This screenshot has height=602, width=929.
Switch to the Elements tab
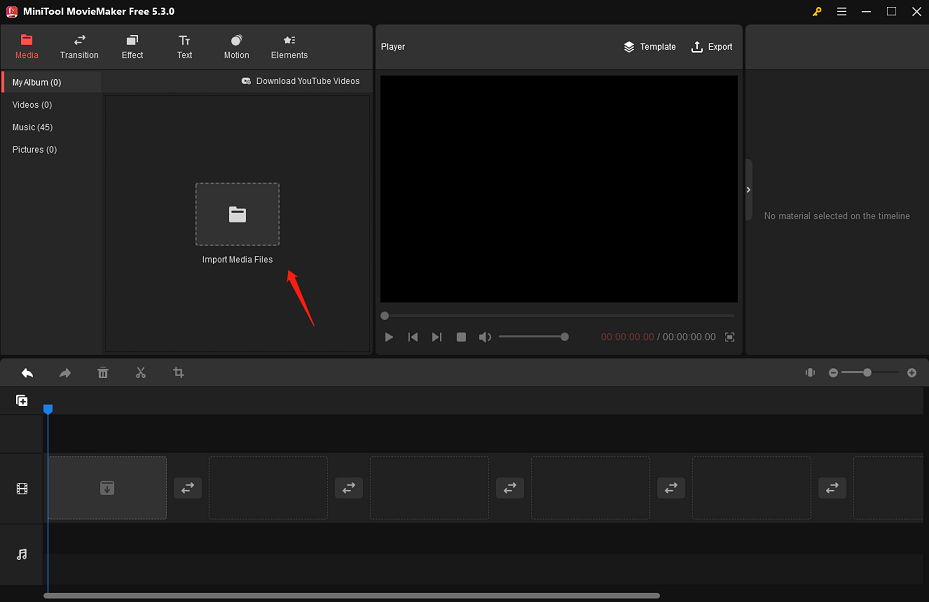(x=289, y=47)
